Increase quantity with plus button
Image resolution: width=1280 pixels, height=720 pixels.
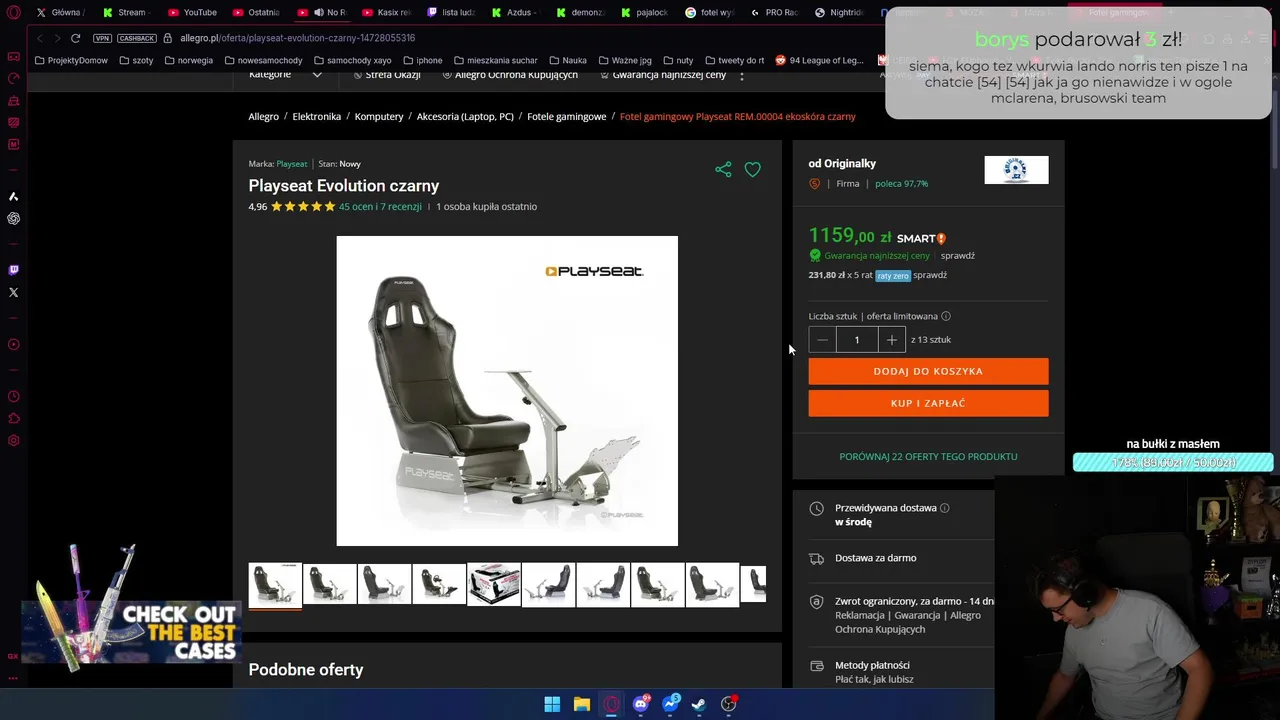(892, 340)
